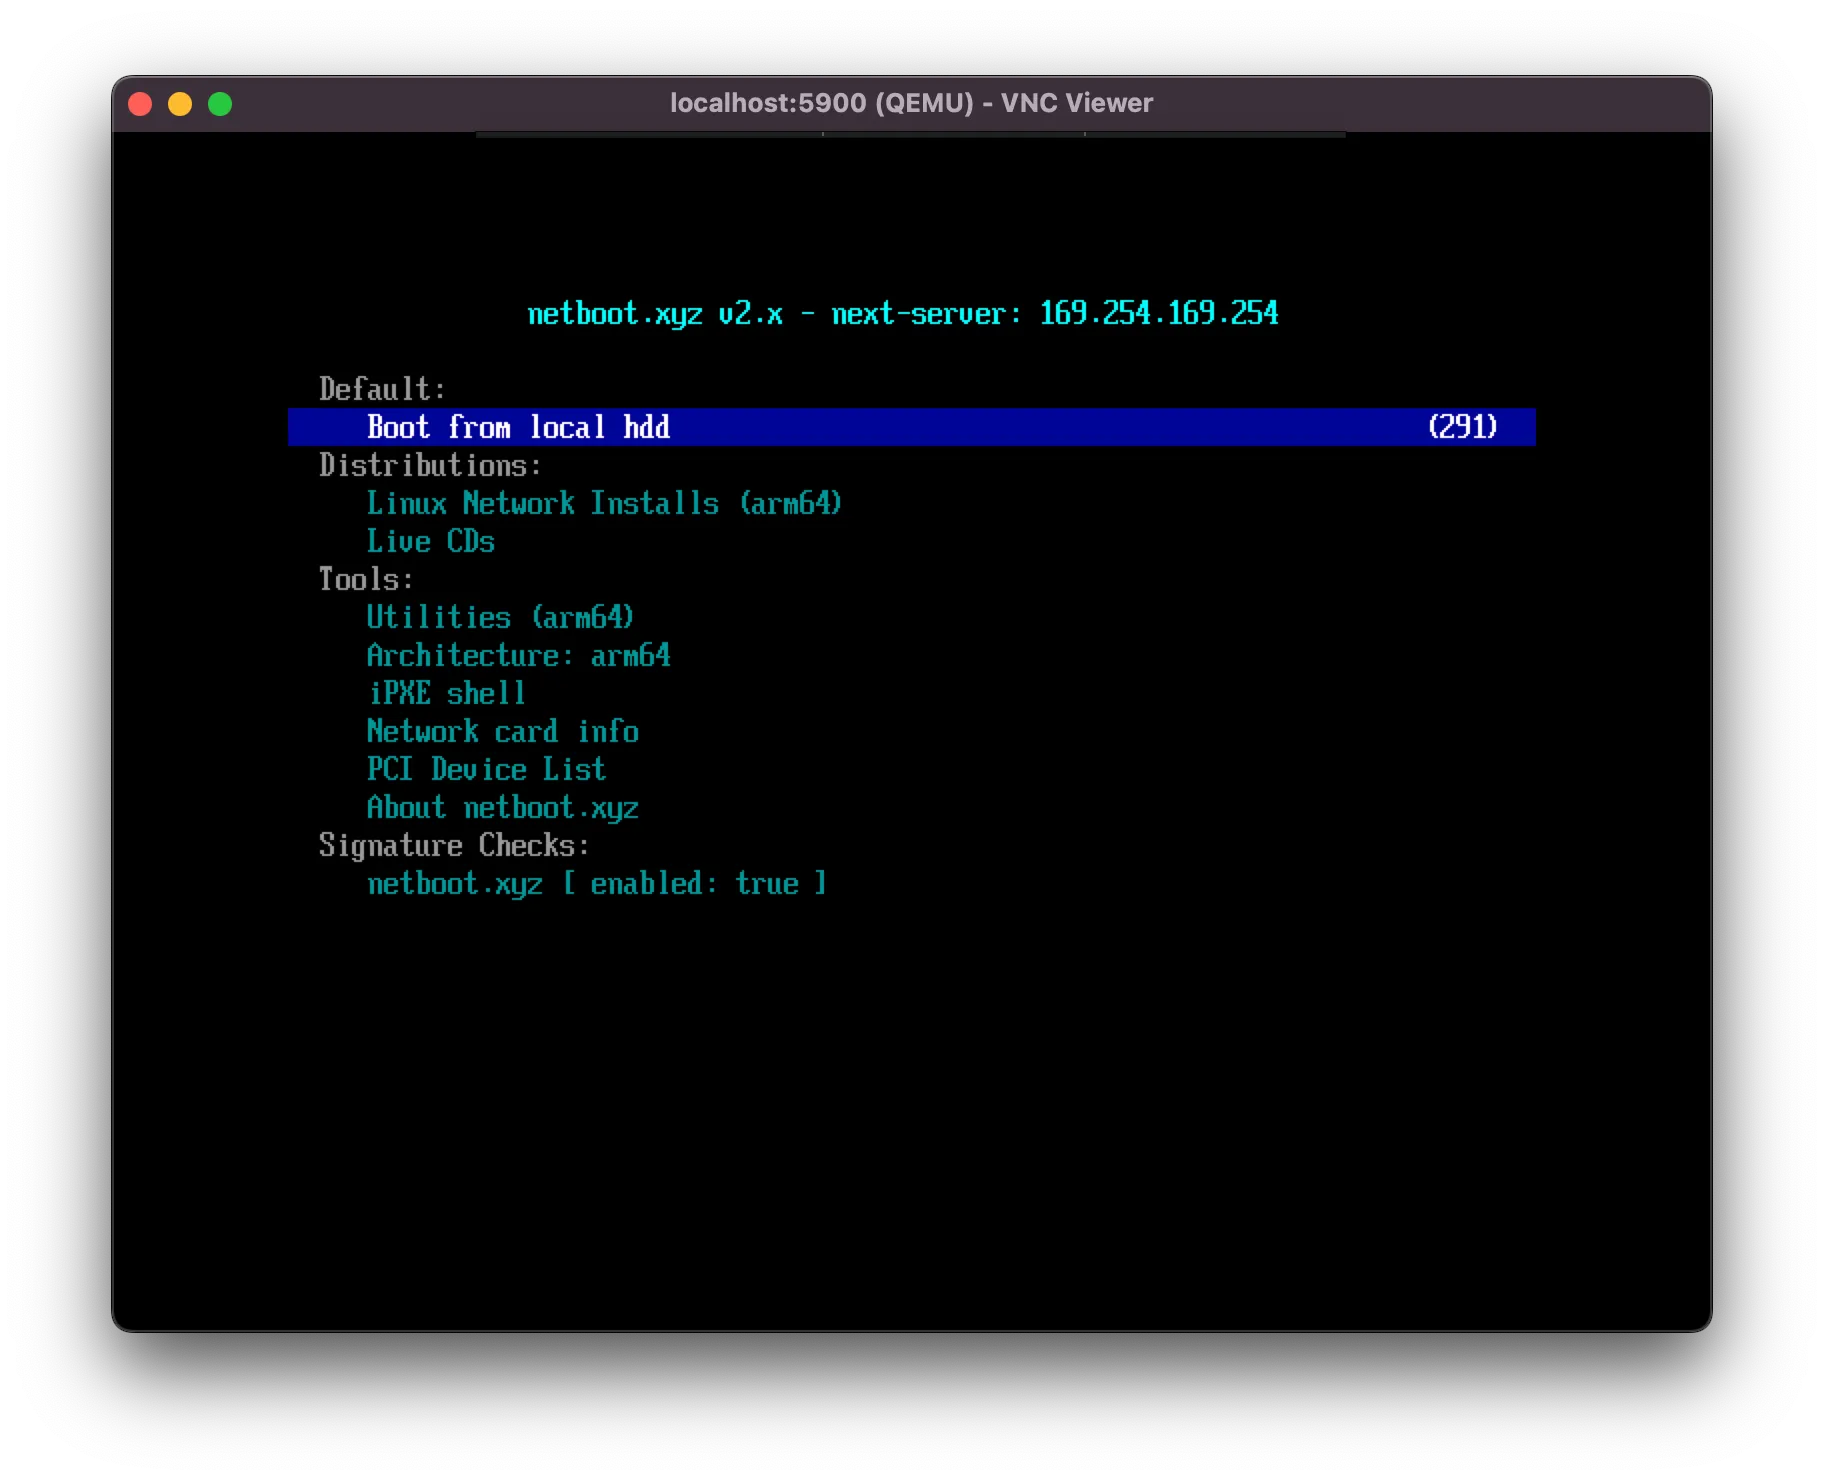Open About netboot.xyz entry
Screen dimensions: 1824x1480
coord(502,807)
